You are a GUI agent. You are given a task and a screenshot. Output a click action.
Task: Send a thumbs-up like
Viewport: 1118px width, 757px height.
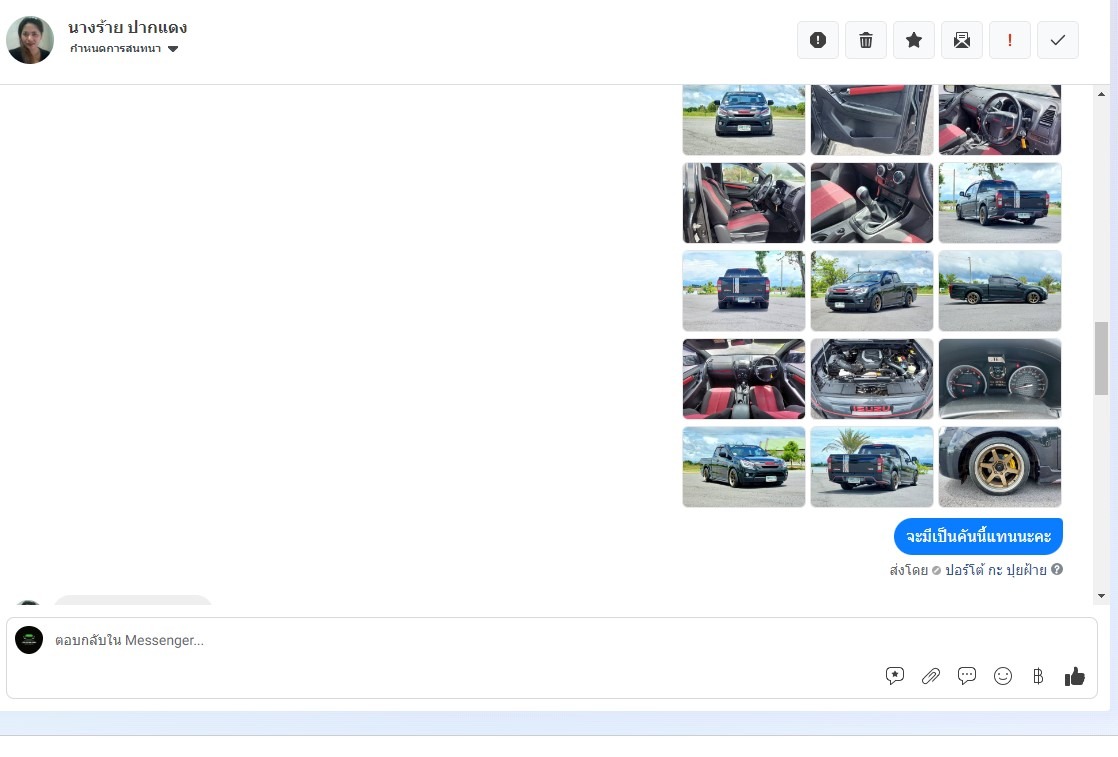point(1075,676)
